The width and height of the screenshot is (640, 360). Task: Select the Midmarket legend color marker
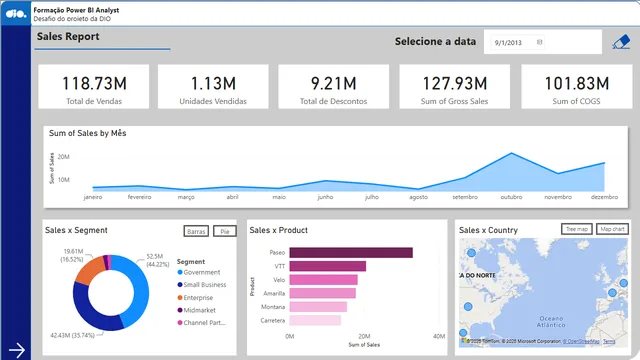[180, 310]
